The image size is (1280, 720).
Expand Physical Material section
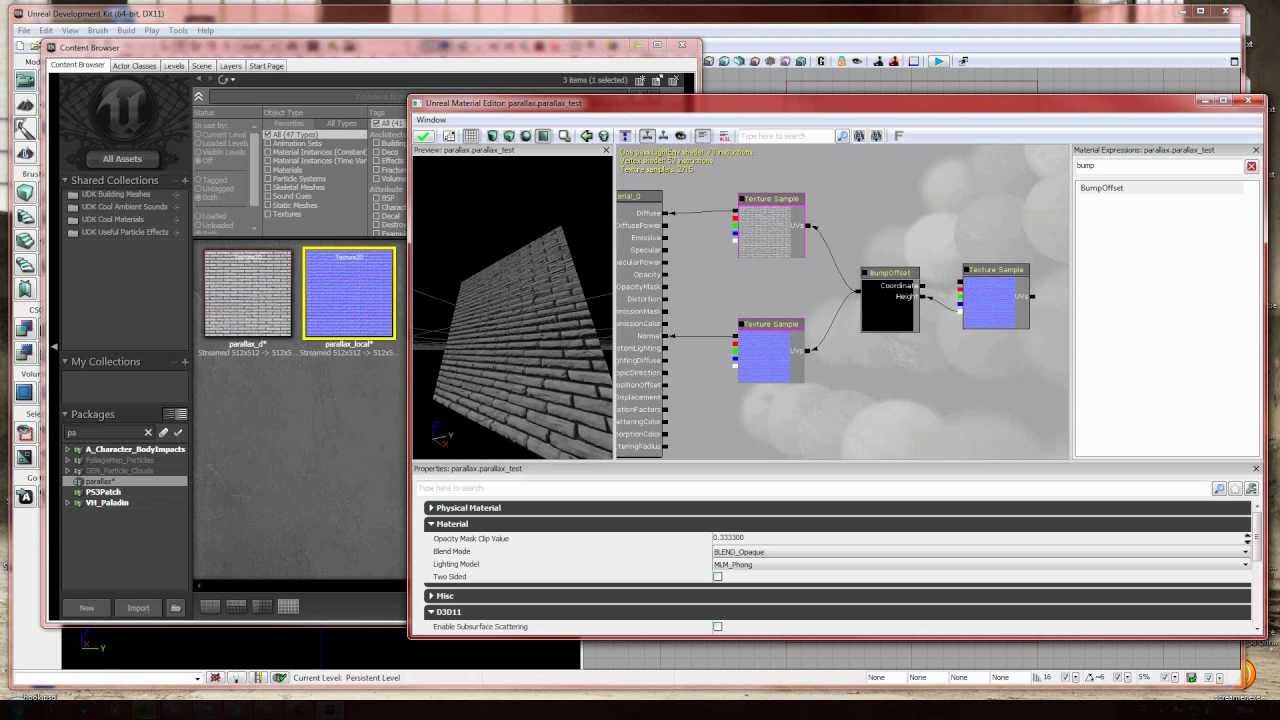431,508
